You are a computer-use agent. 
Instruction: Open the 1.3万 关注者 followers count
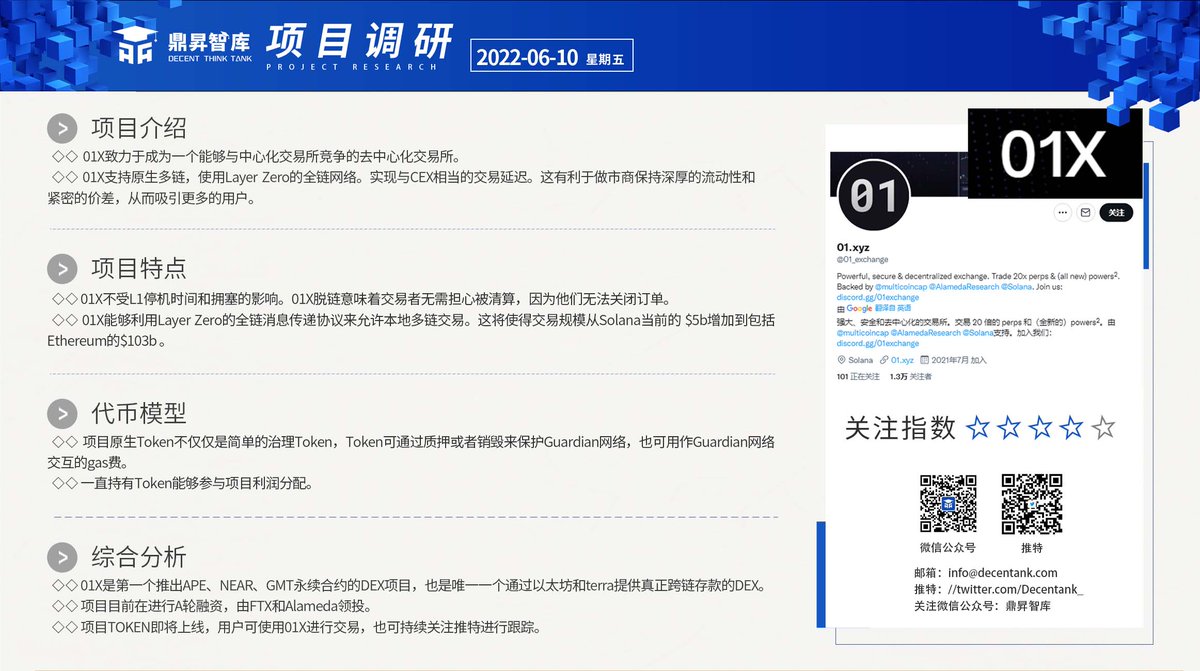910,376
